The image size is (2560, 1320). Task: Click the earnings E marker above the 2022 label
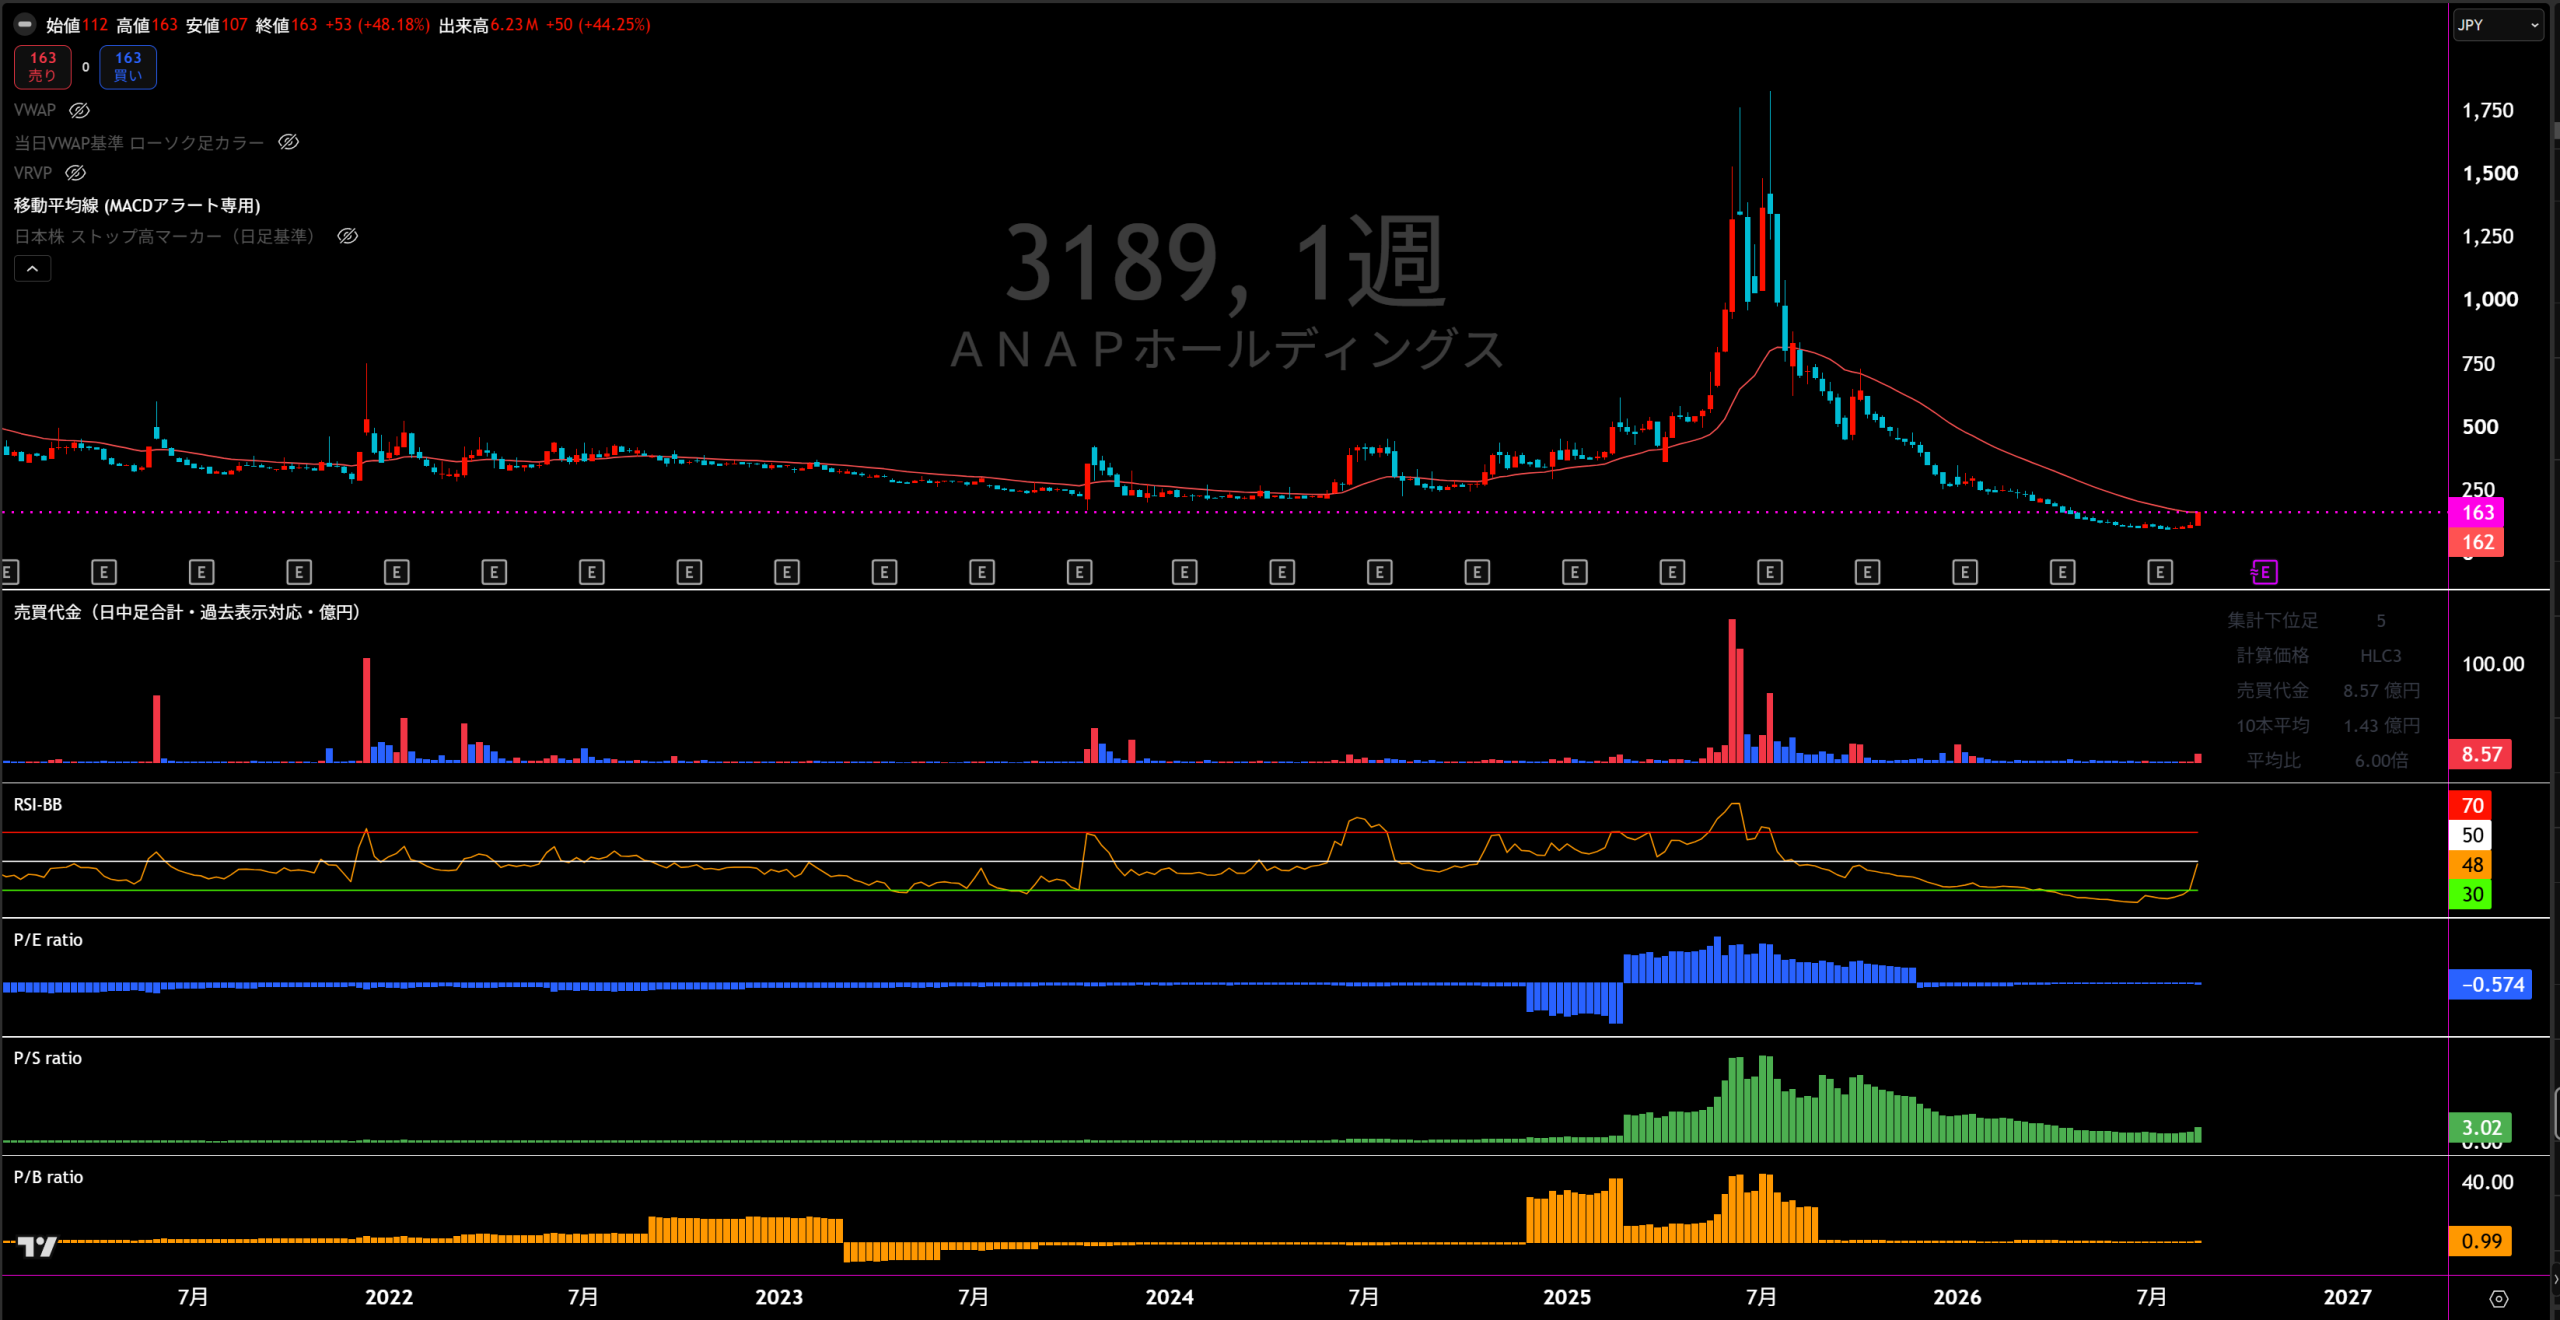pyautogui.click(x=397, y=572)
